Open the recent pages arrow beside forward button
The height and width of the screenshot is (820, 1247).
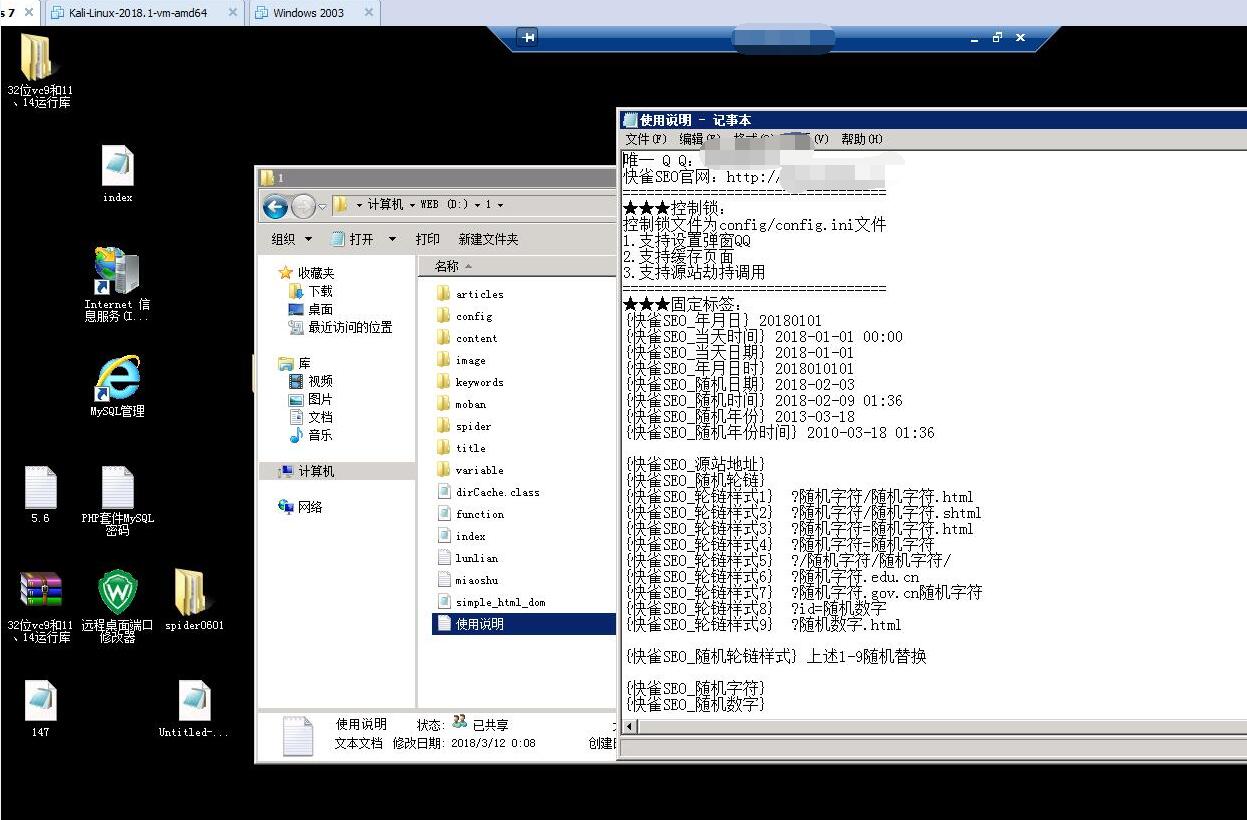322,206
